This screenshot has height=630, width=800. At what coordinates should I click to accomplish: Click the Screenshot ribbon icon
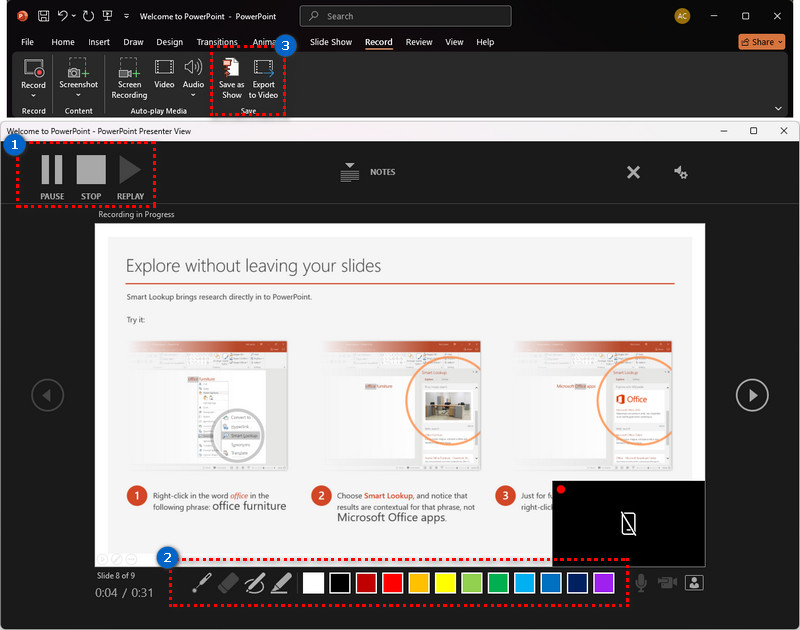tap(78, 68)
